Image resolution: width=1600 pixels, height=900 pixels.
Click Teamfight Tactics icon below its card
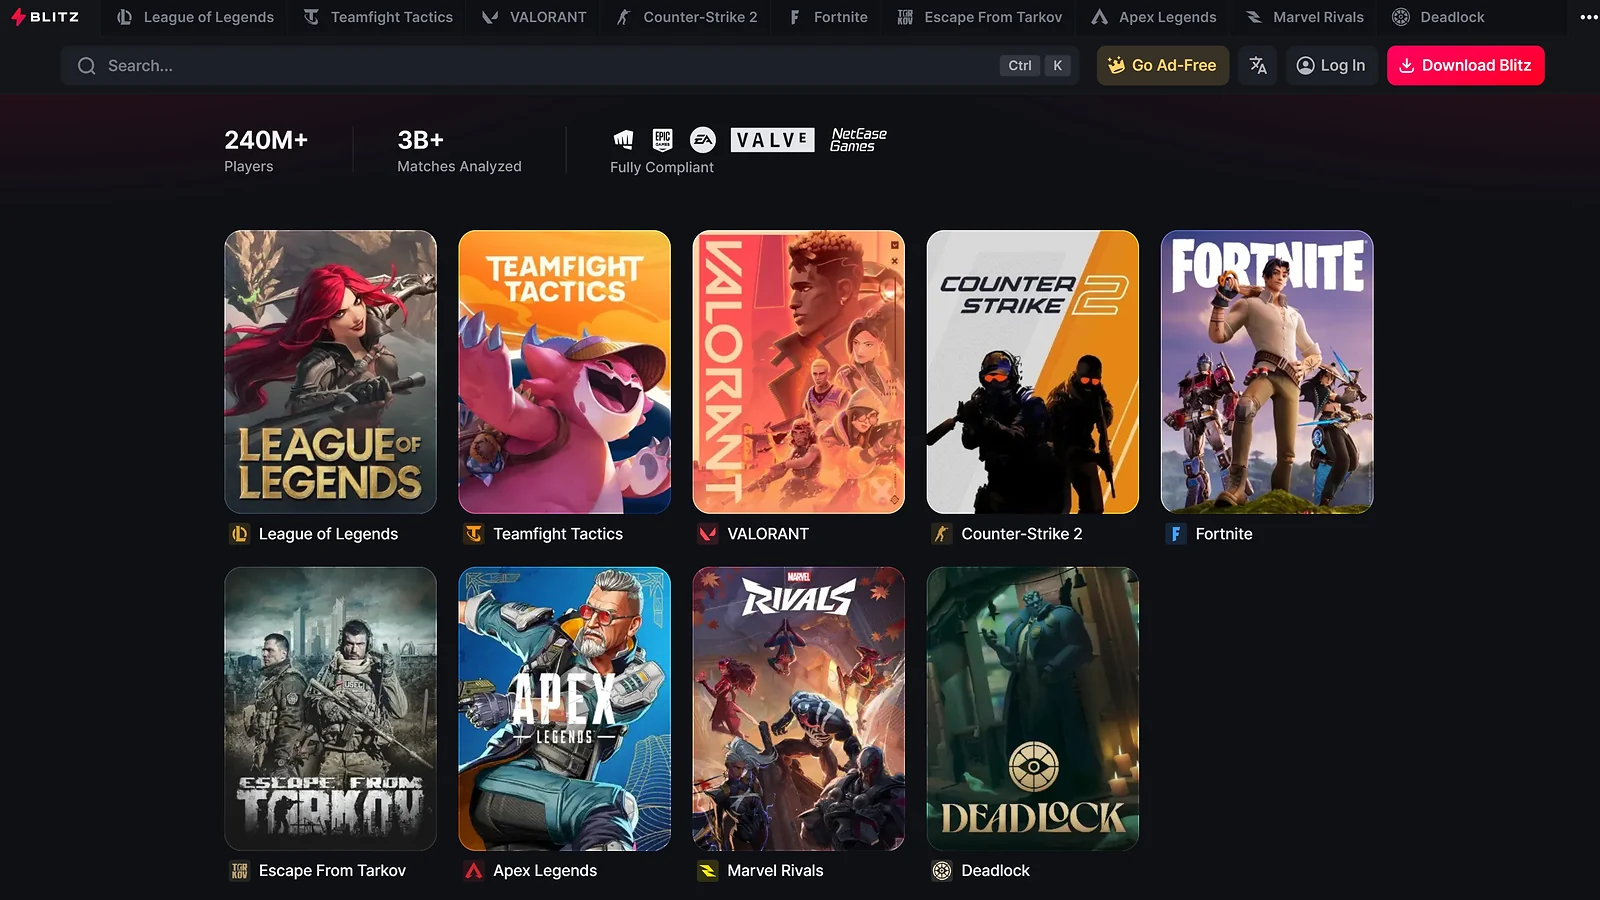[474, 534]
